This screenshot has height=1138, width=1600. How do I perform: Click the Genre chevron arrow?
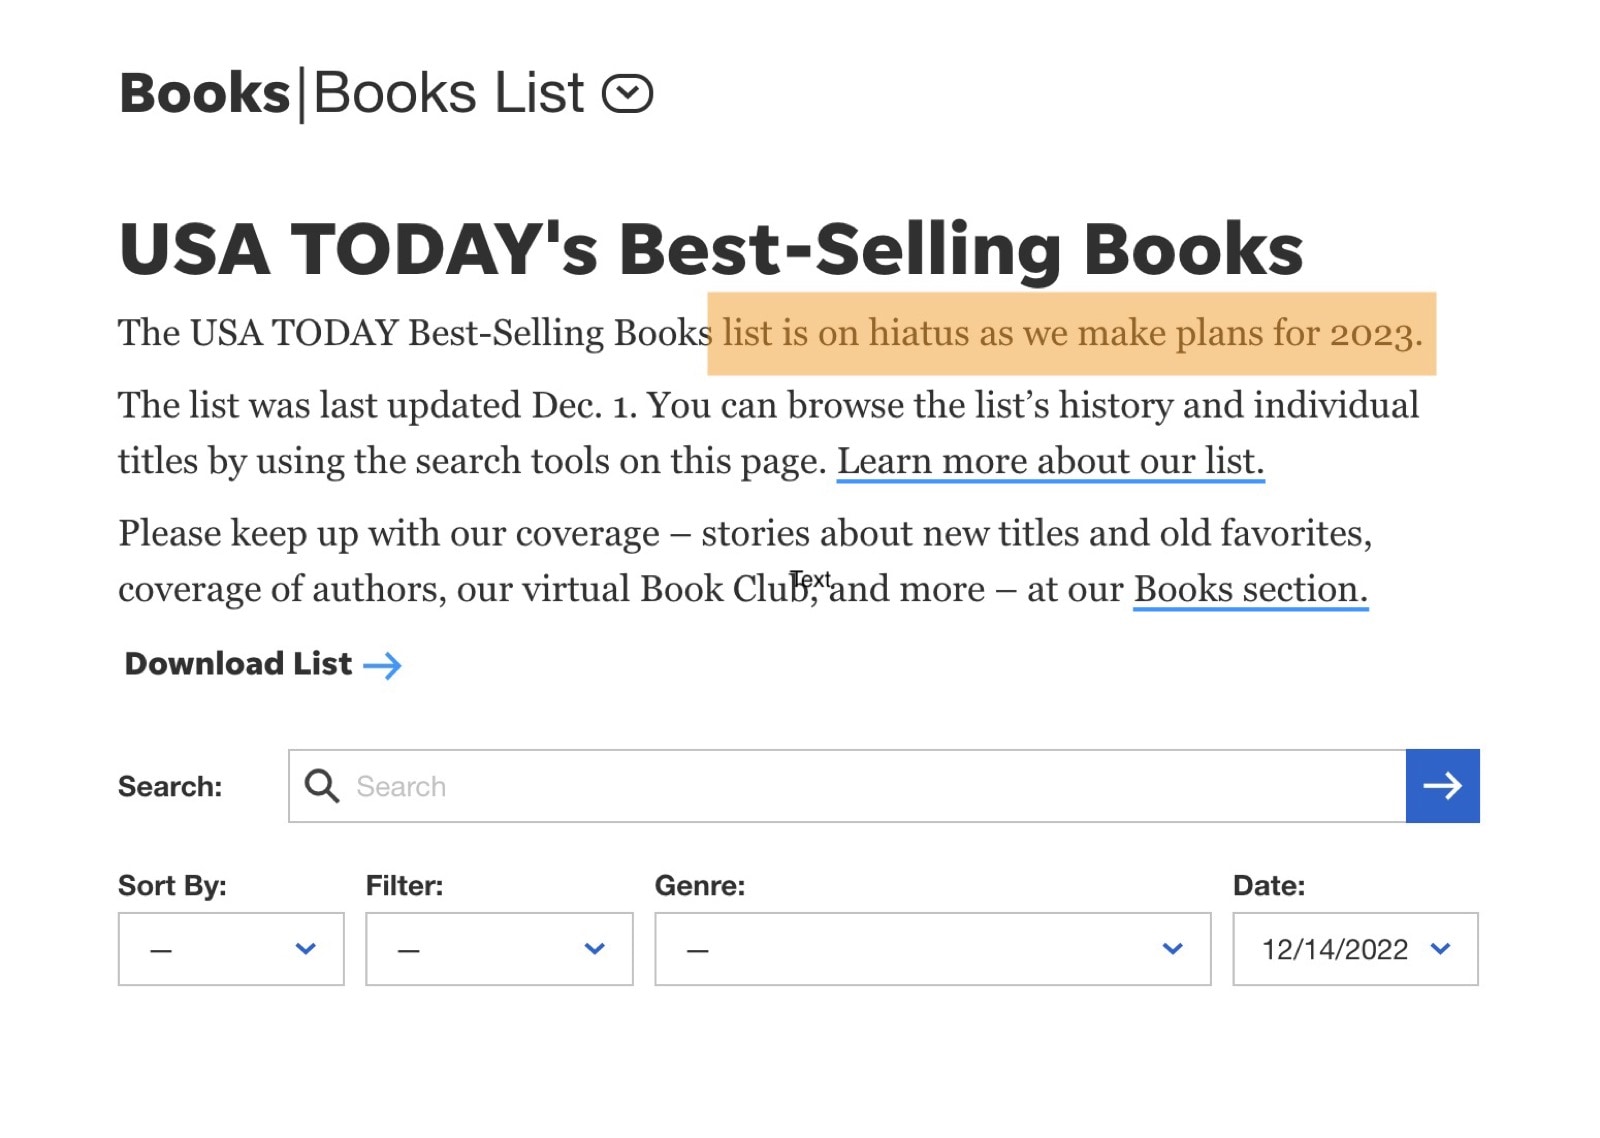(1173, 949)
